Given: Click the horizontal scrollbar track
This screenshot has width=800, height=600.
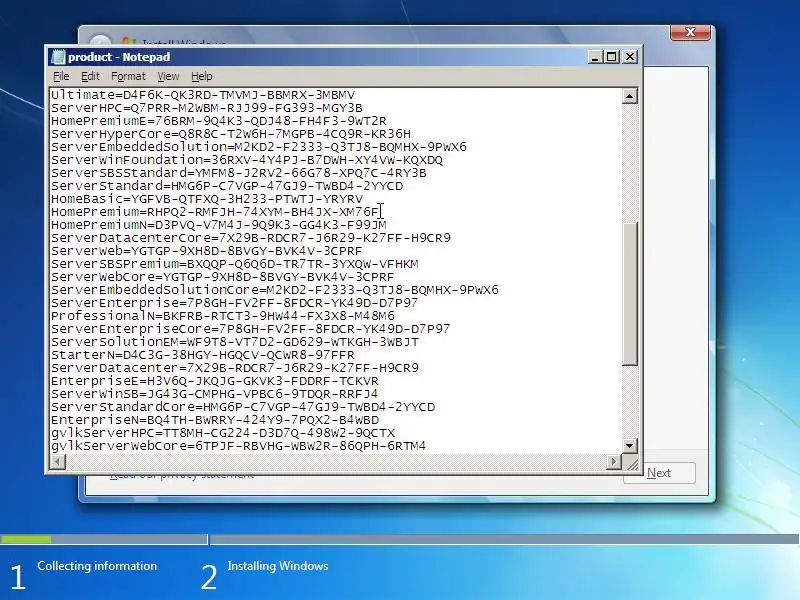Looking at the screenshot, I should pyautogui.click(x=336, y=462).
